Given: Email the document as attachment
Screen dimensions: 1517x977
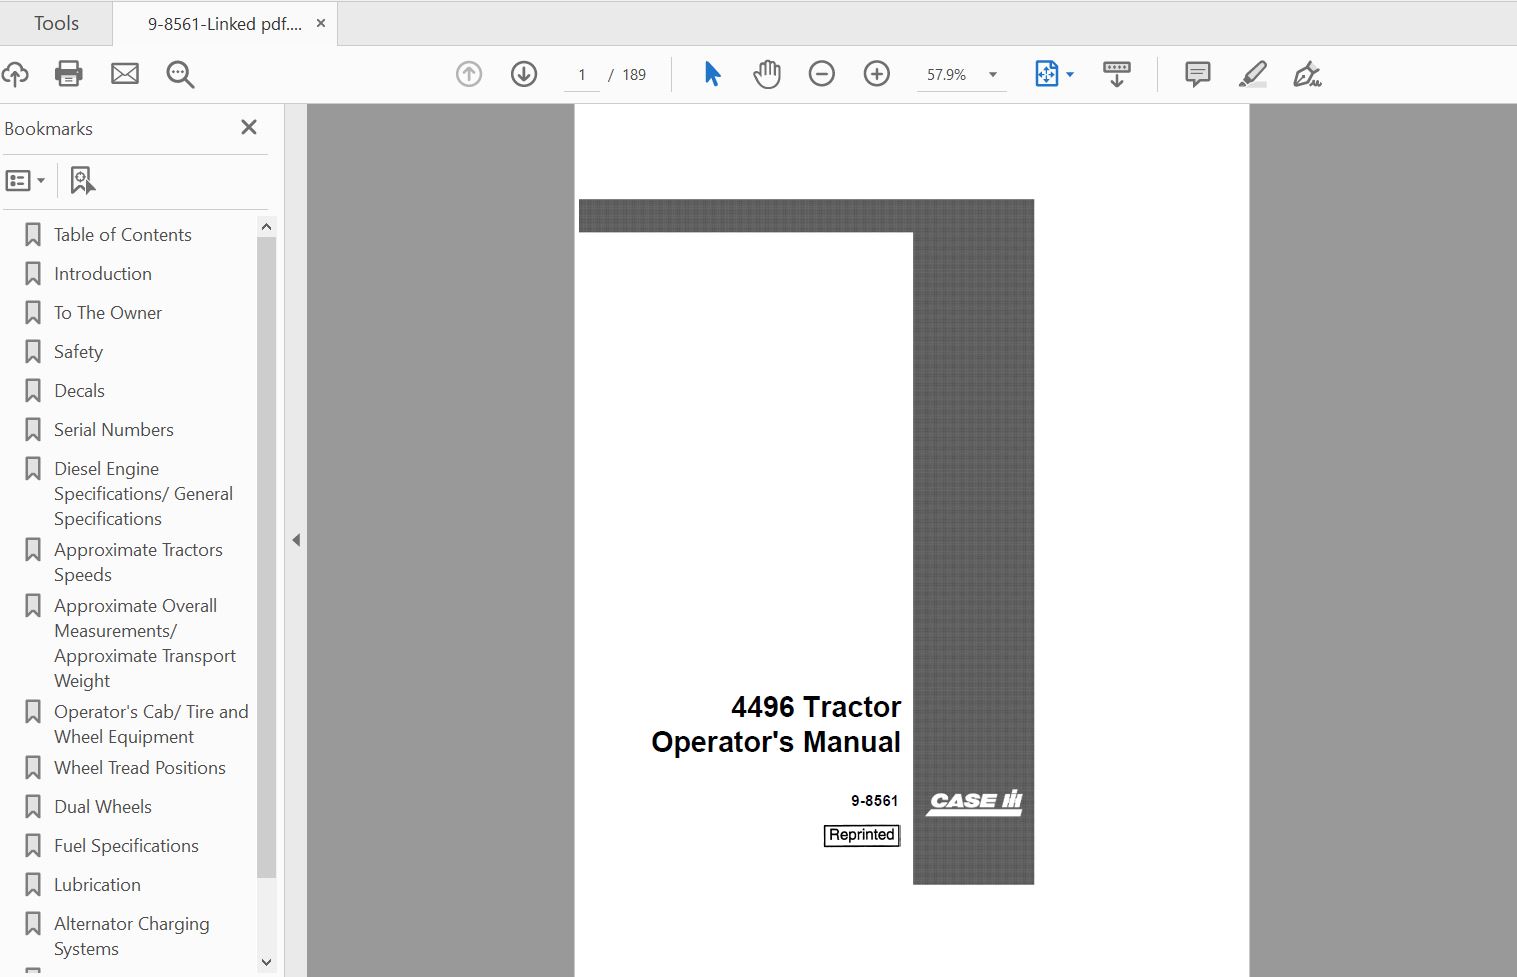Looking at the screenshot, I should click(x=125, y=73).
